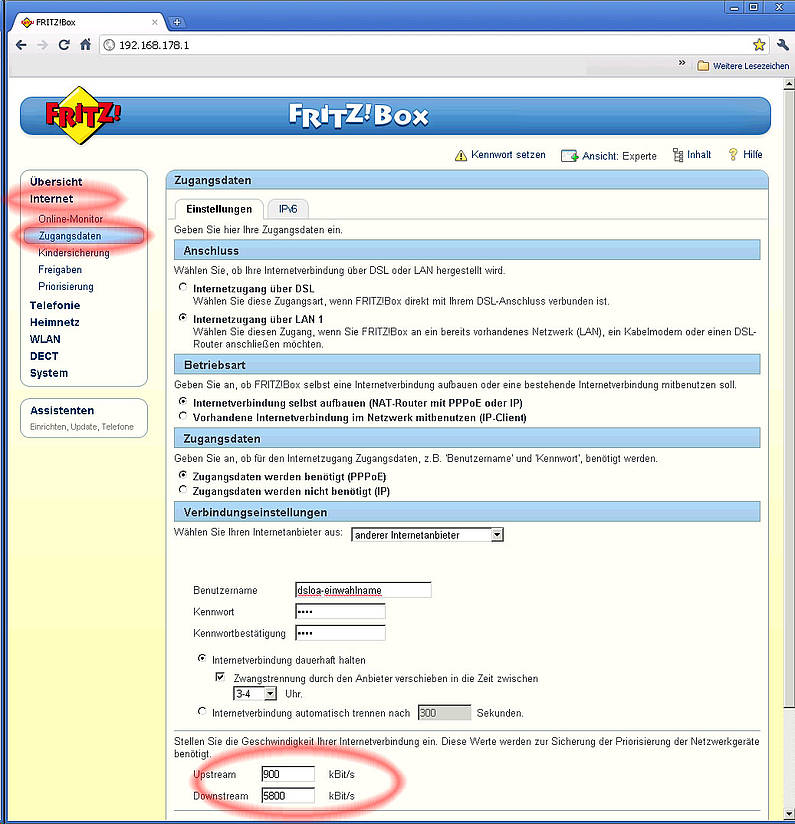Image resolution: width=795 pixels, height=824 pixels.
Task: Click the browser forward arrow
Action: click(x=43, y=45)
